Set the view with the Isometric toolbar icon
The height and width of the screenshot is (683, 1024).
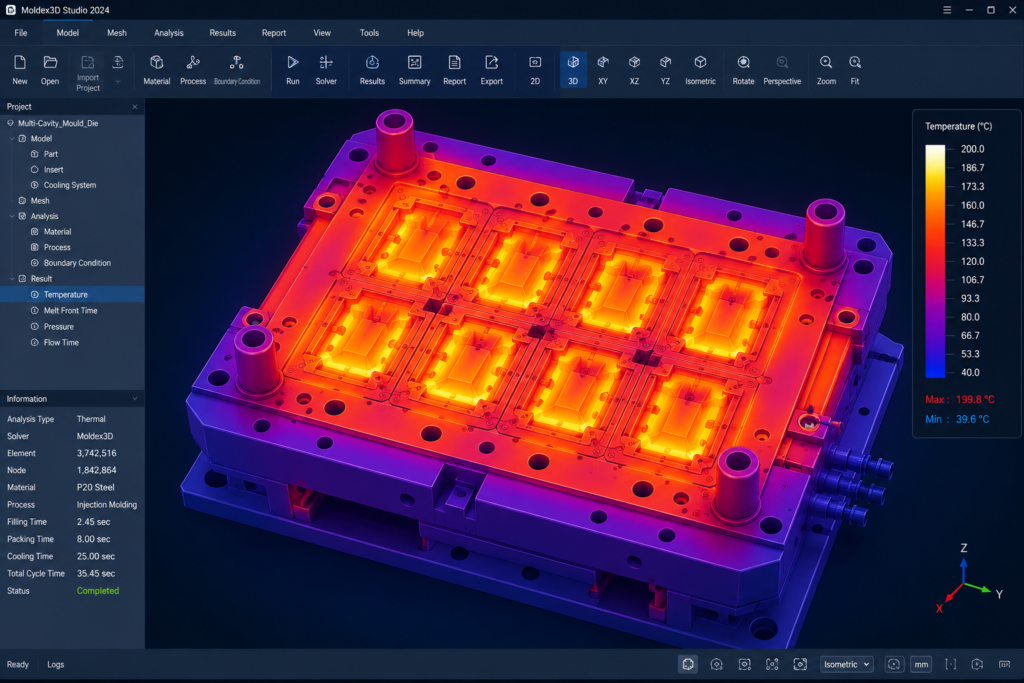[700, 70]
